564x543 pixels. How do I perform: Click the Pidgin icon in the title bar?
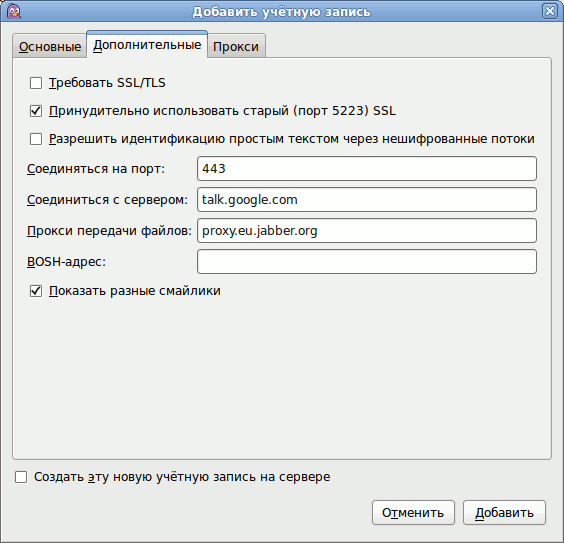[x=14, y=11]
